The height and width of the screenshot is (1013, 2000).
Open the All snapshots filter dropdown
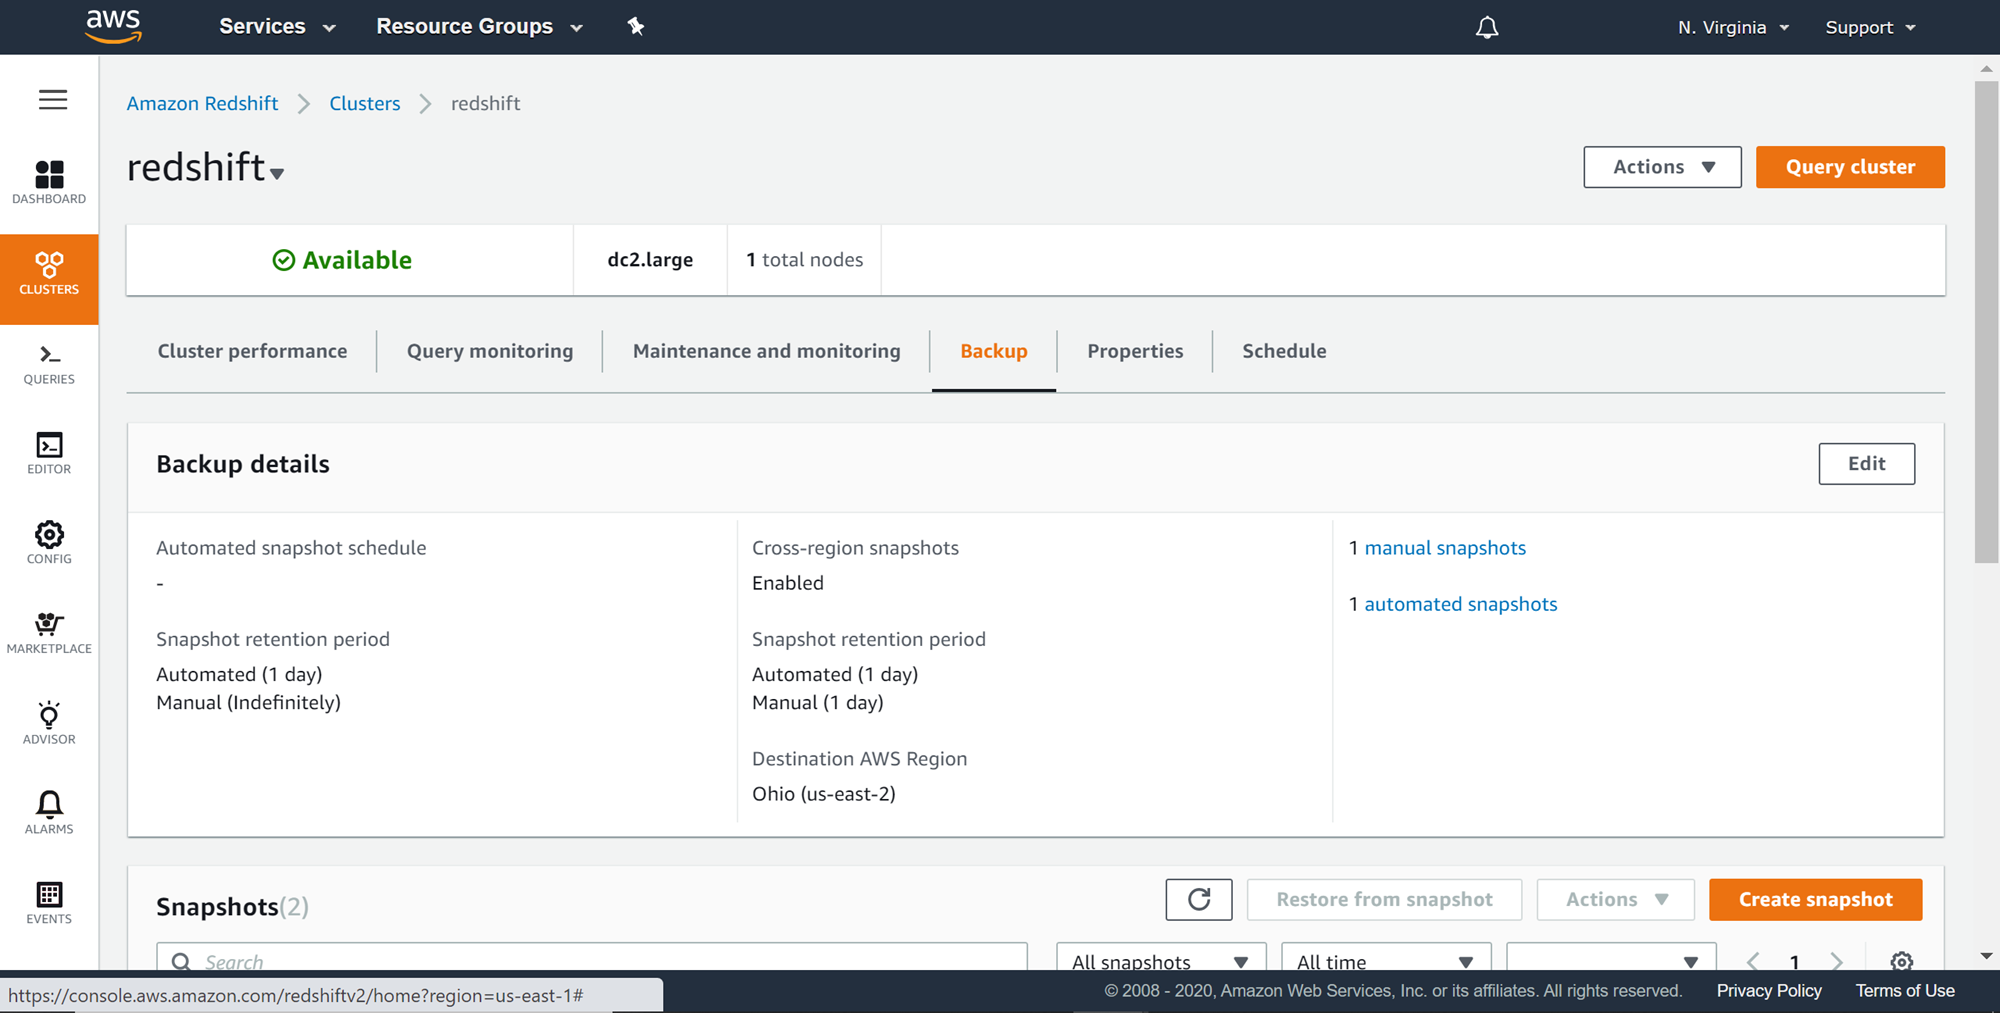coord(1160,961)
